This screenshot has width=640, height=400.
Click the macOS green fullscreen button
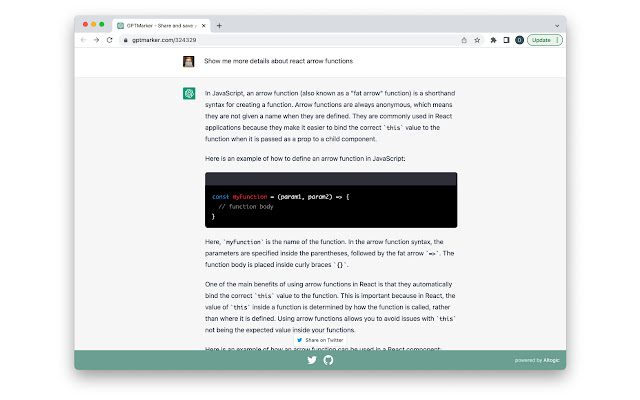(102, 24)
